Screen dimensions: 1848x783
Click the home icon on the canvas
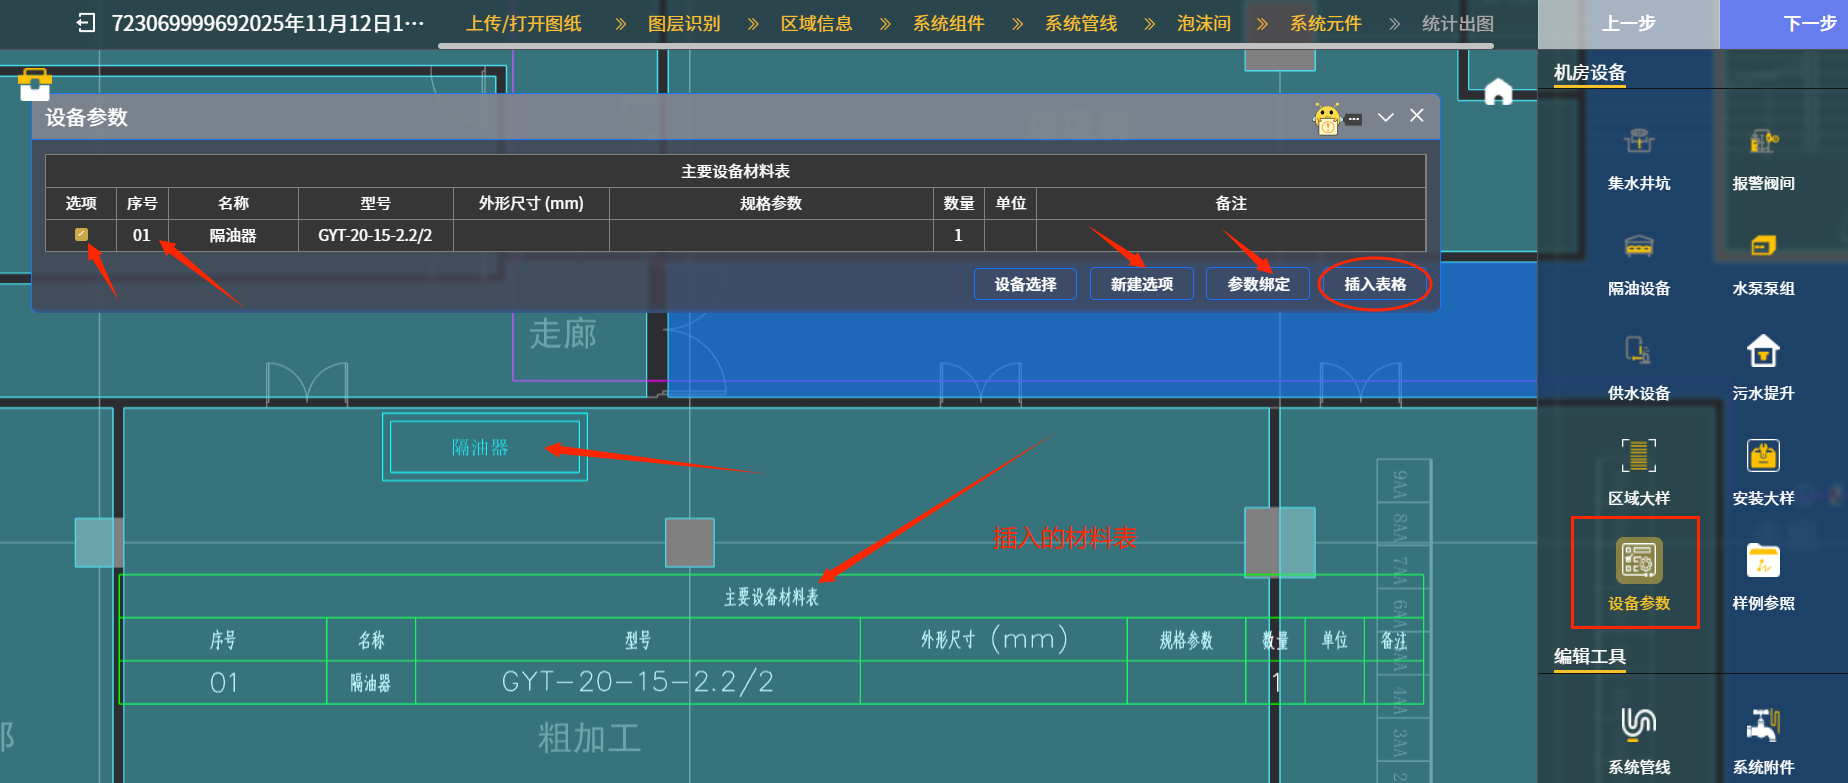point(1498,93)
